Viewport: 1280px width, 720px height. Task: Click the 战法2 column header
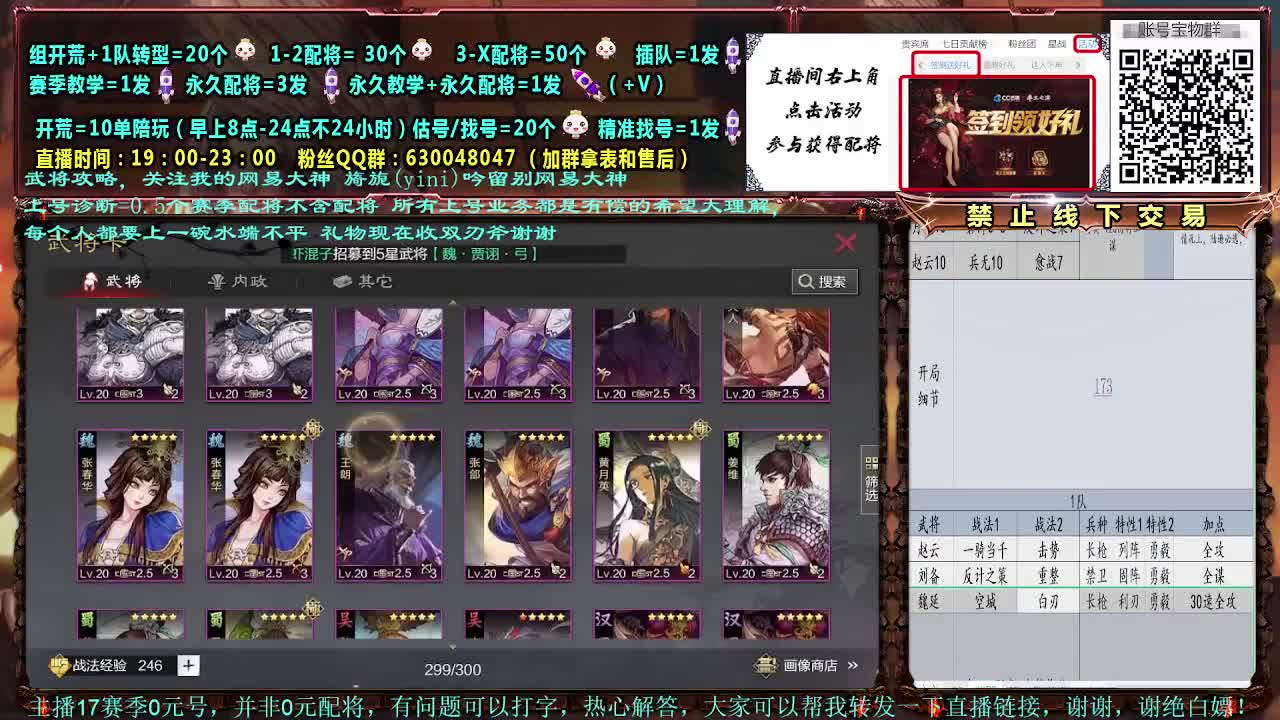tap(1048, 524)
